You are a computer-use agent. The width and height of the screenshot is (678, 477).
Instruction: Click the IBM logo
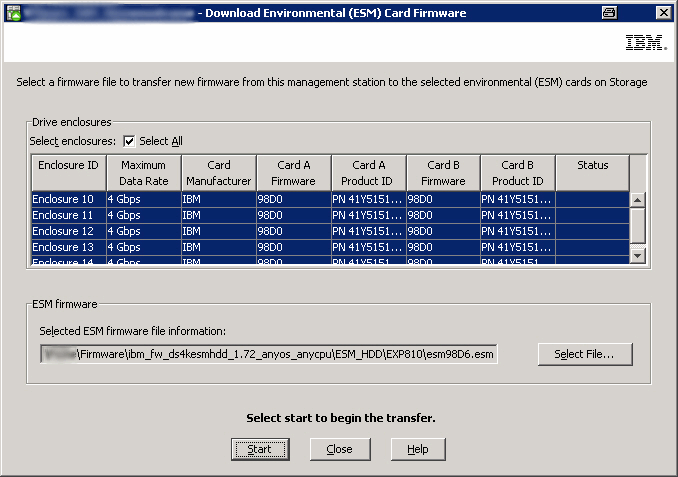(640, 44)
